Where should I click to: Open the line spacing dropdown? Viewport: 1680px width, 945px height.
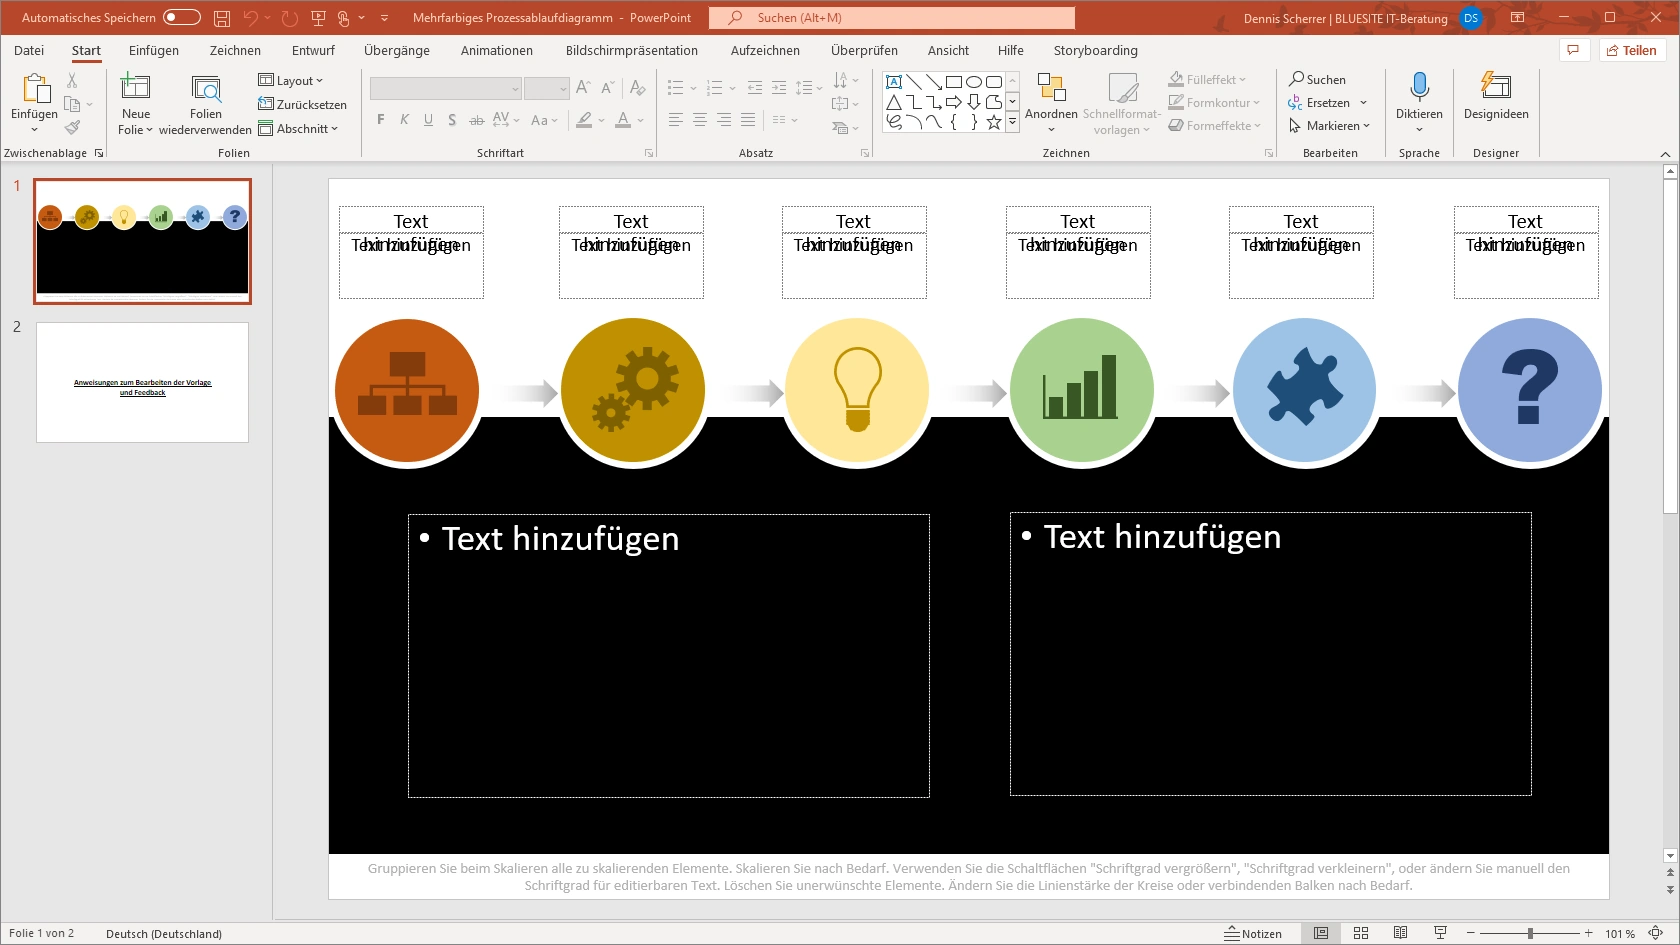(x=809, y=88)
